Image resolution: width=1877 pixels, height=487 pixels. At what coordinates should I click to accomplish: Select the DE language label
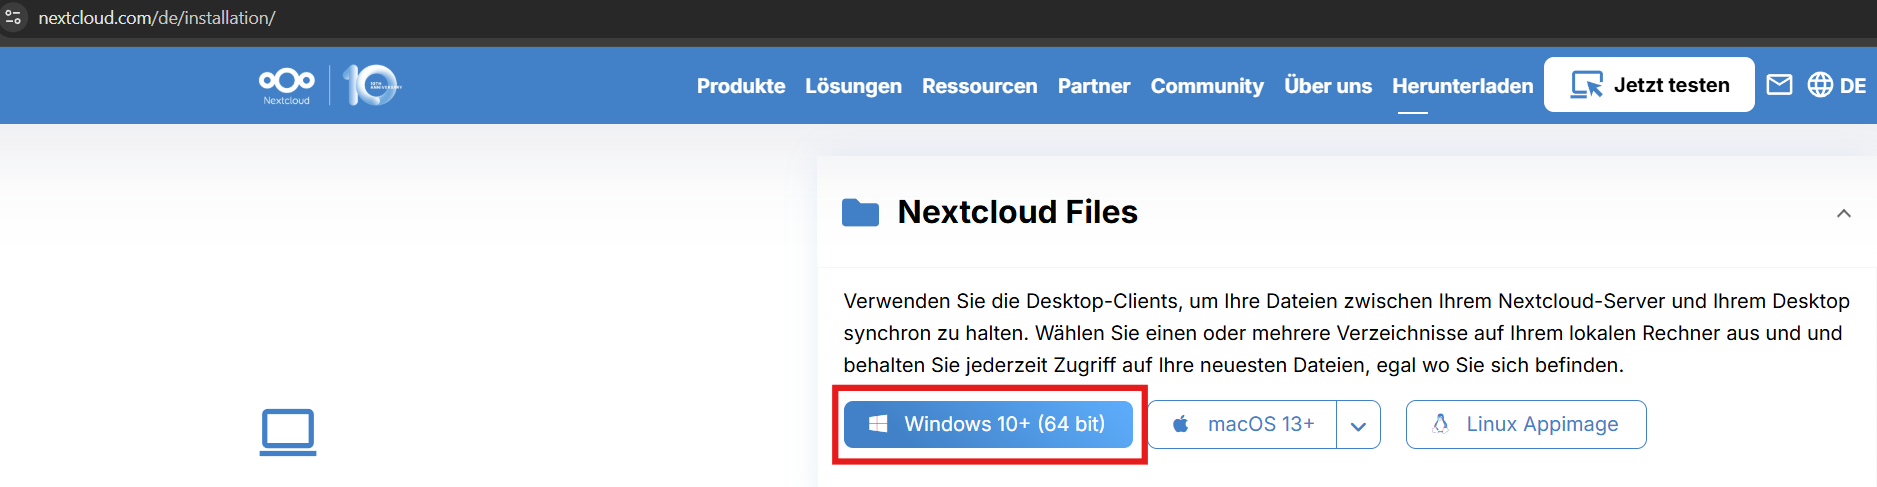coord(1853,86)
